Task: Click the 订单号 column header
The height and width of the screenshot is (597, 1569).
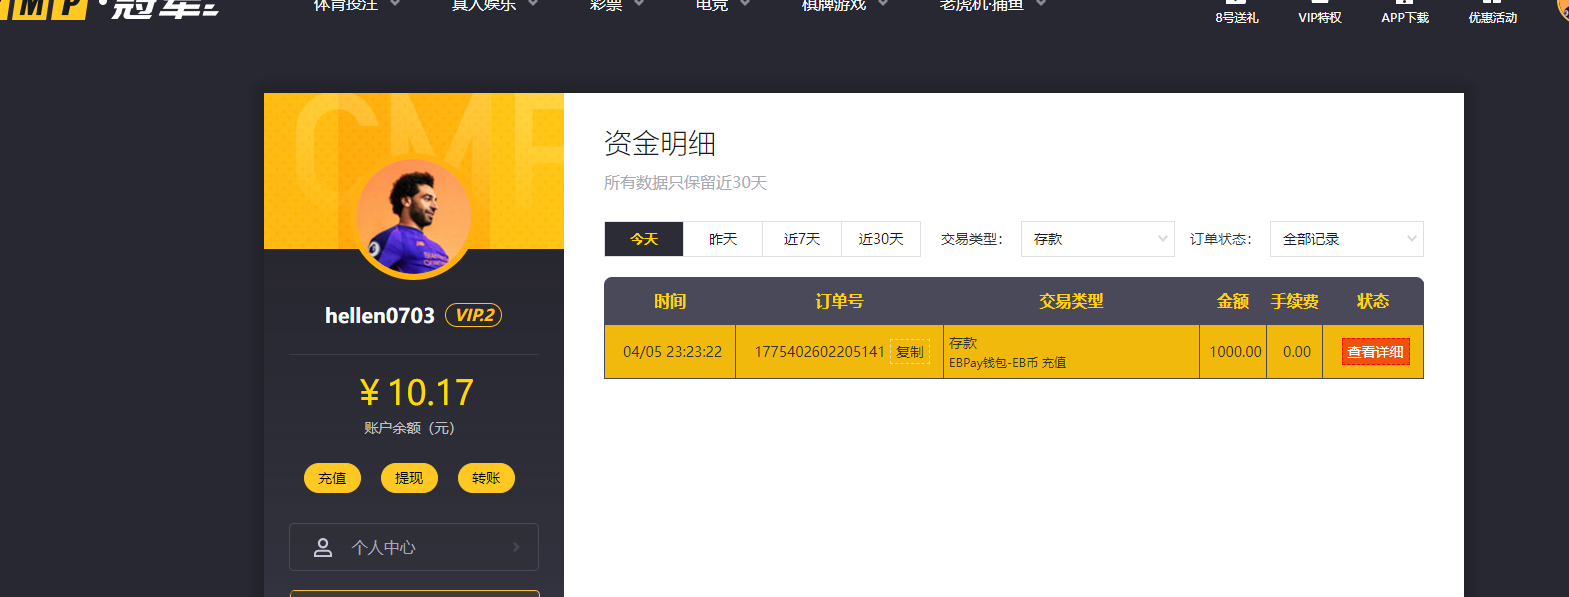Action: [x=839, y=301]
